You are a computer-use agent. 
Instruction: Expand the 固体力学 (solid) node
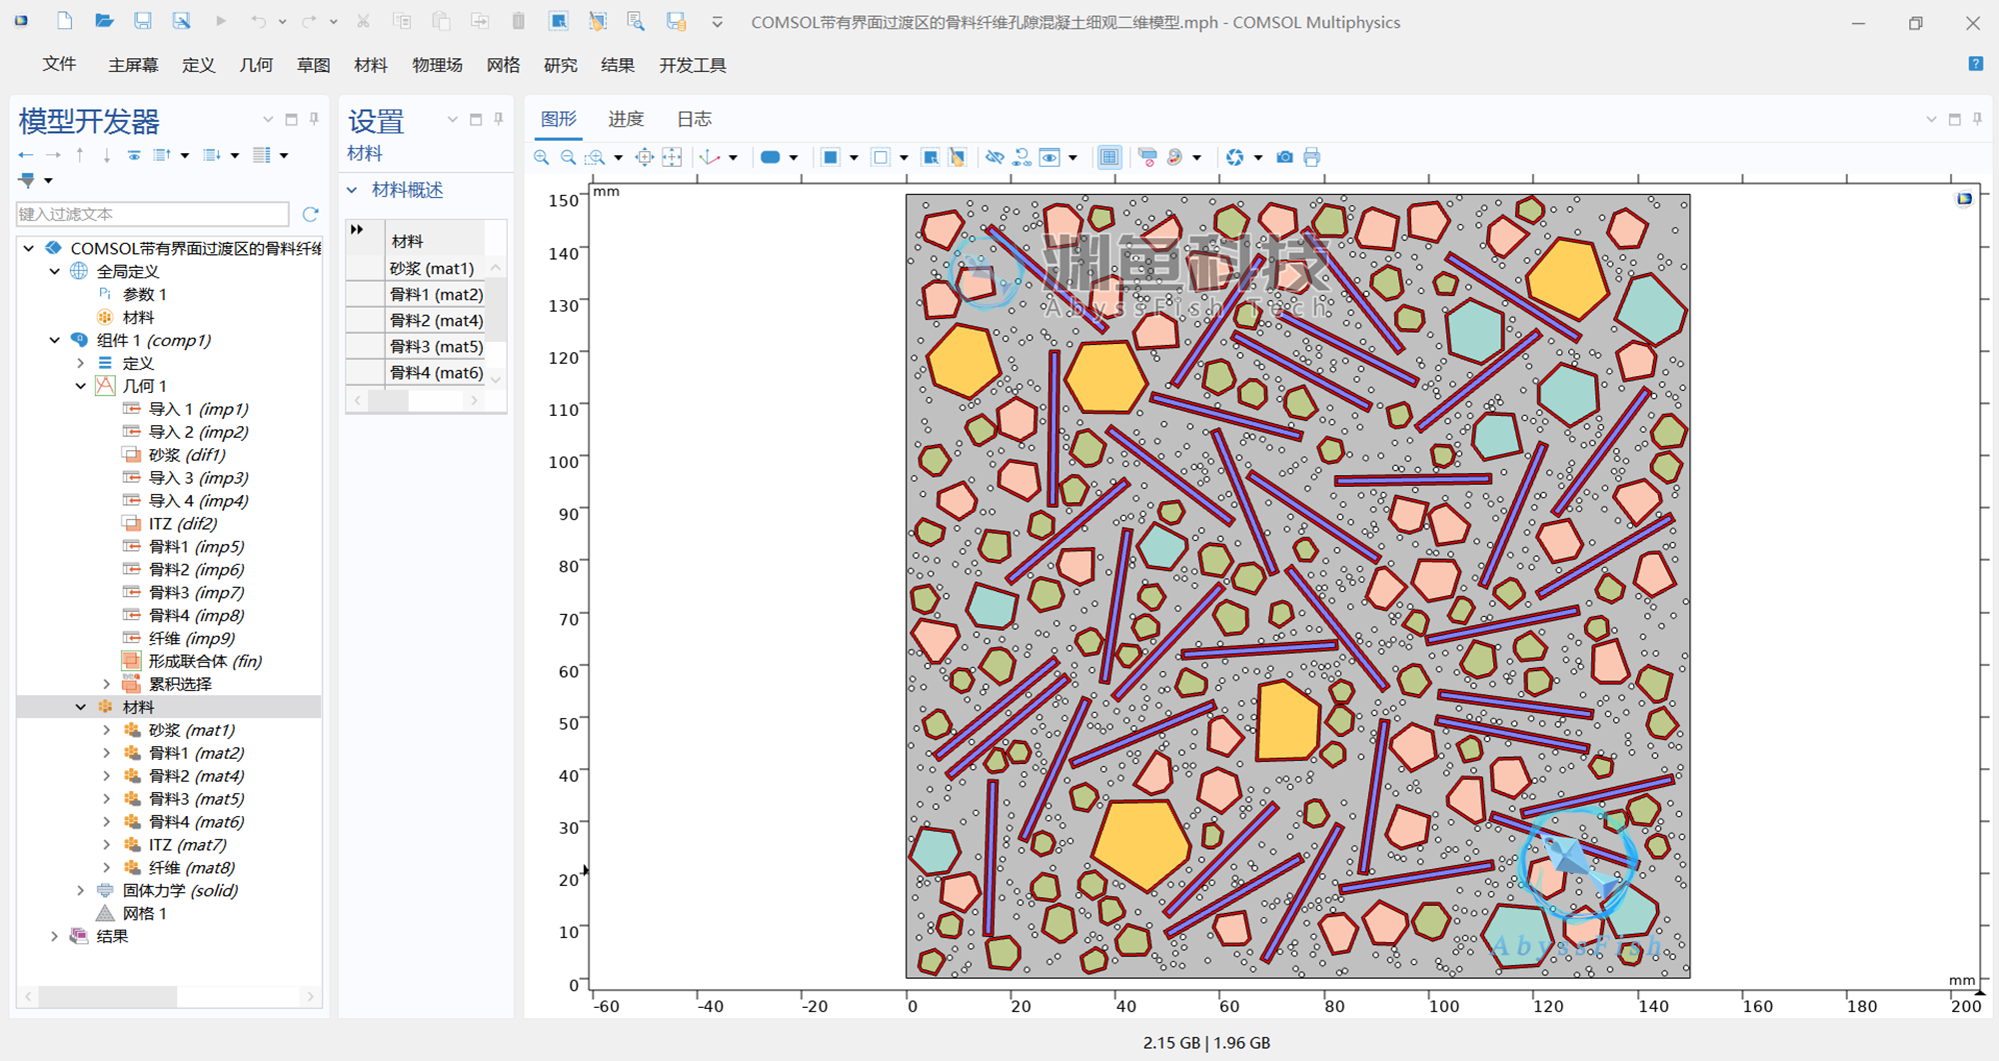point(81,890)
